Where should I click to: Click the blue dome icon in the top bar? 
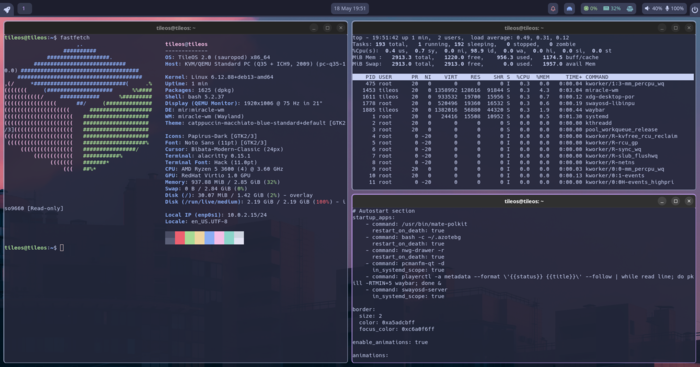coord(569,8)
